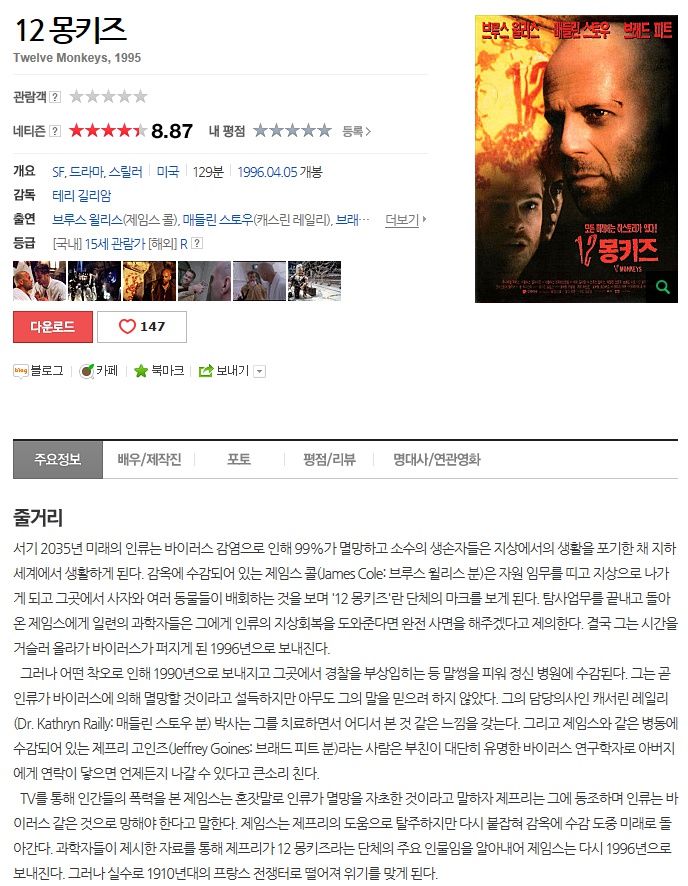Click the SF genre link
The image size is (688, 886).
click(x=58, y=172)
